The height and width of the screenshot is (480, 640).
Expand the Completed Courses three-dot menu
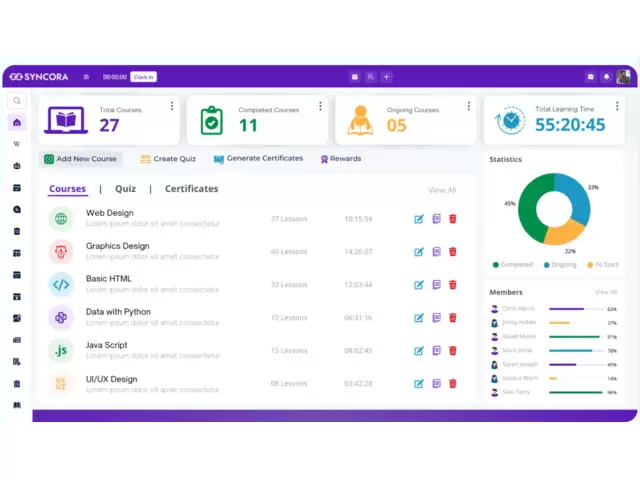(320, 106)
